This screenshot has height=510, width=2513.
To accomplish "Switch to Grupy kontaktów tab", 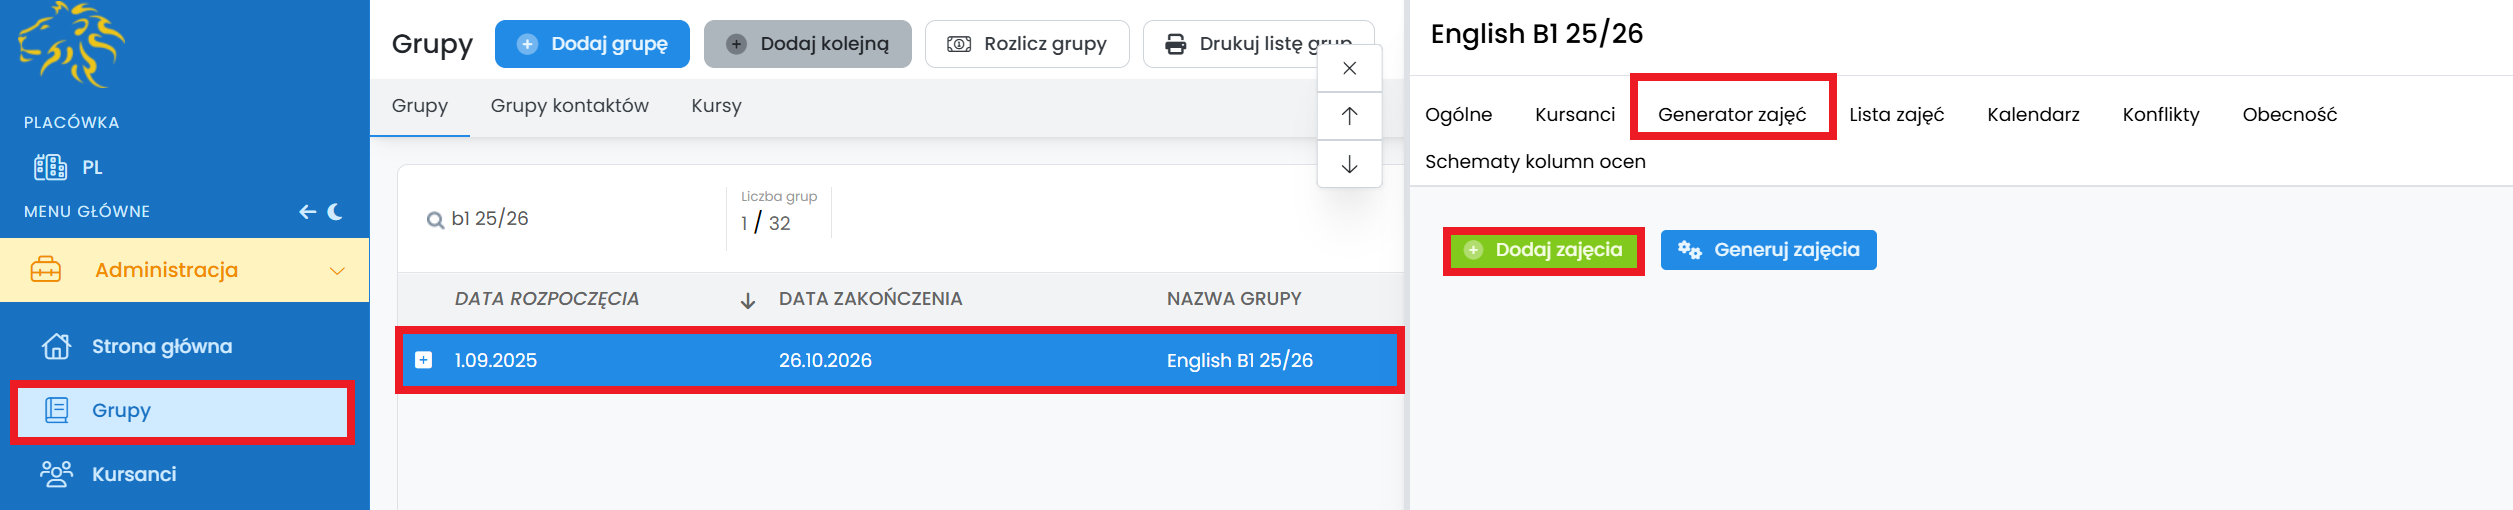I will point(569,106).
